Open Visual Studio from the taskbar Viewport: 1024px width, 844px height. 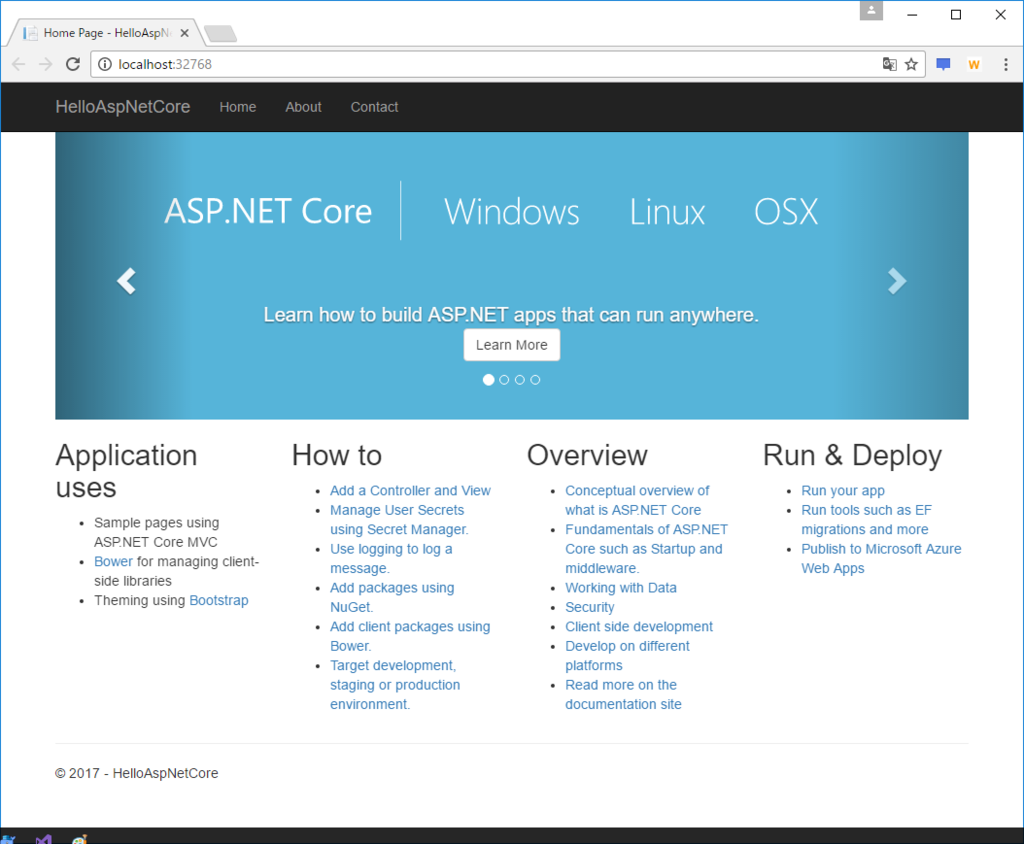[44, 839]
